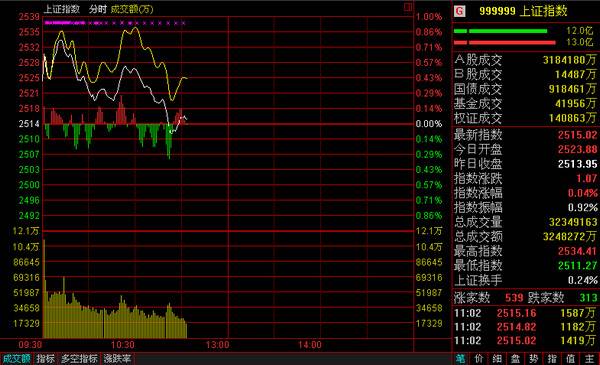Click the 13:00 time axis label
Viewport: 600px width, 365px height.
217,345
